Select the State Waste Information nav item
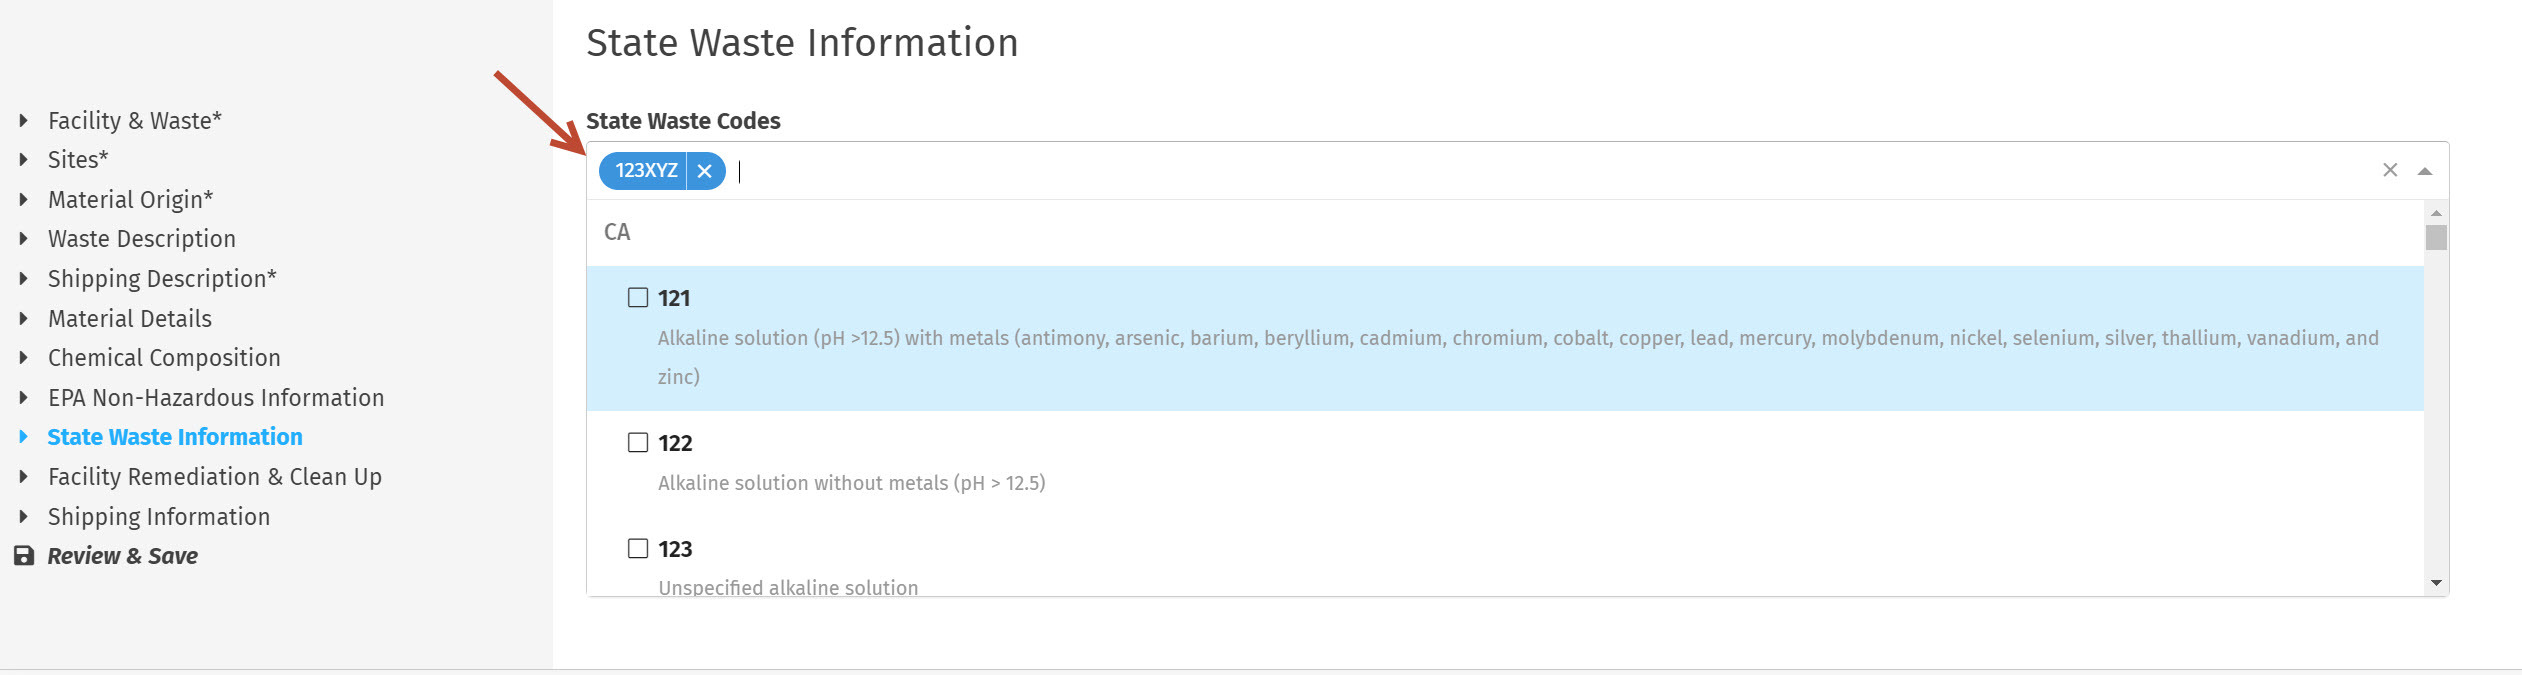2522x675 pixels. (x=175, y=437)
